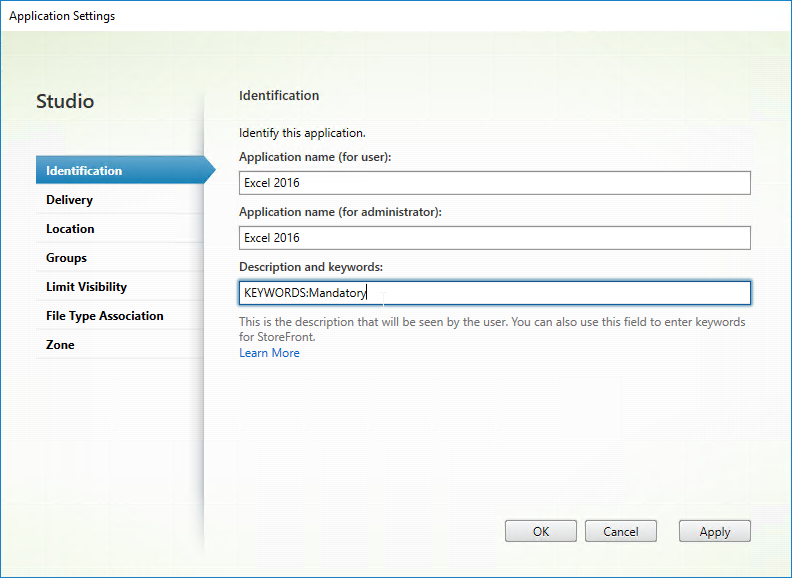Click the Application Settings title bar
Viewport: 792px width, 578px height.
tap(396, 16)
